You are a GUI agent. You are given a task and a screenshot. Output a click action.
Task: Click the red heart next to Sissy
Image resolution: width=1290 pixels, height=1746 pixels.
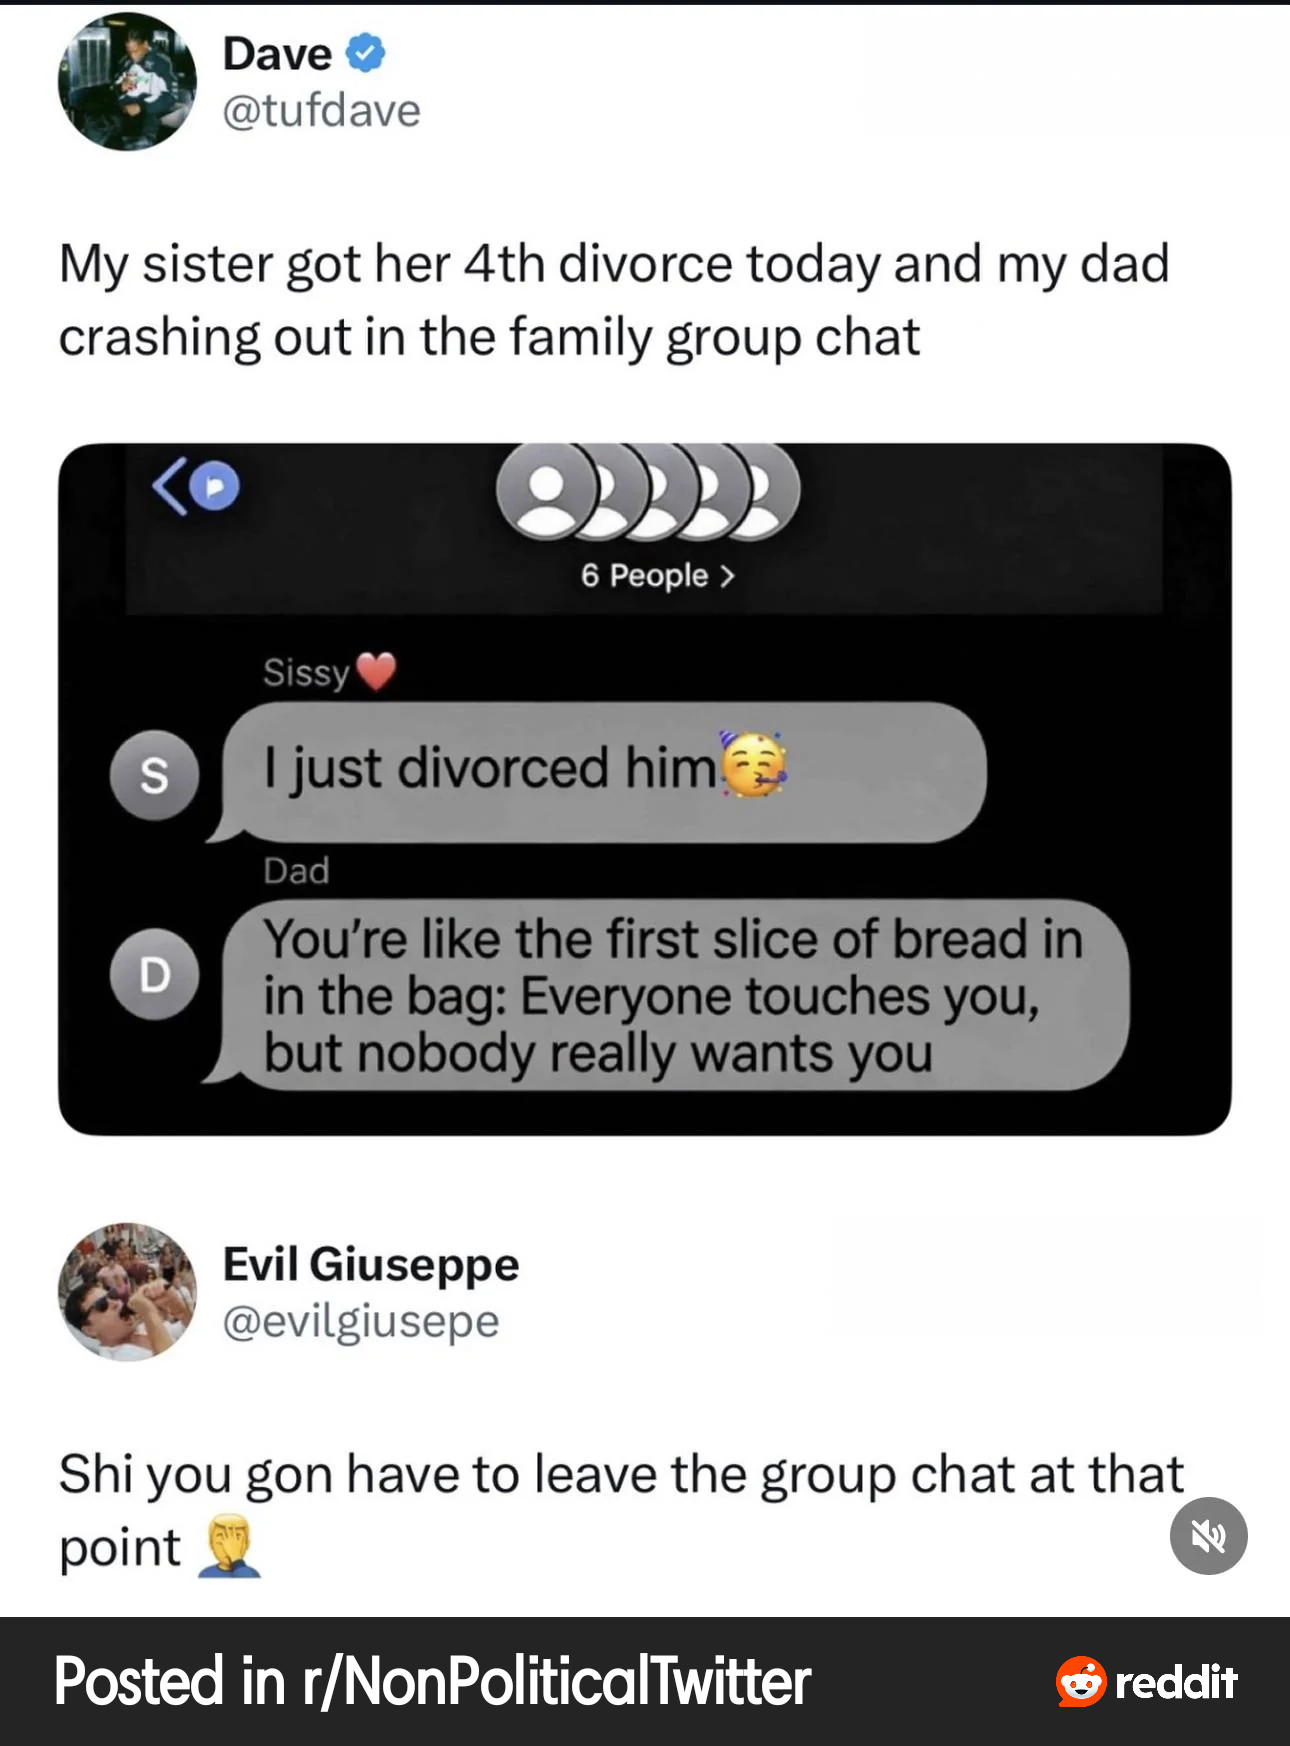coord(377,671)
